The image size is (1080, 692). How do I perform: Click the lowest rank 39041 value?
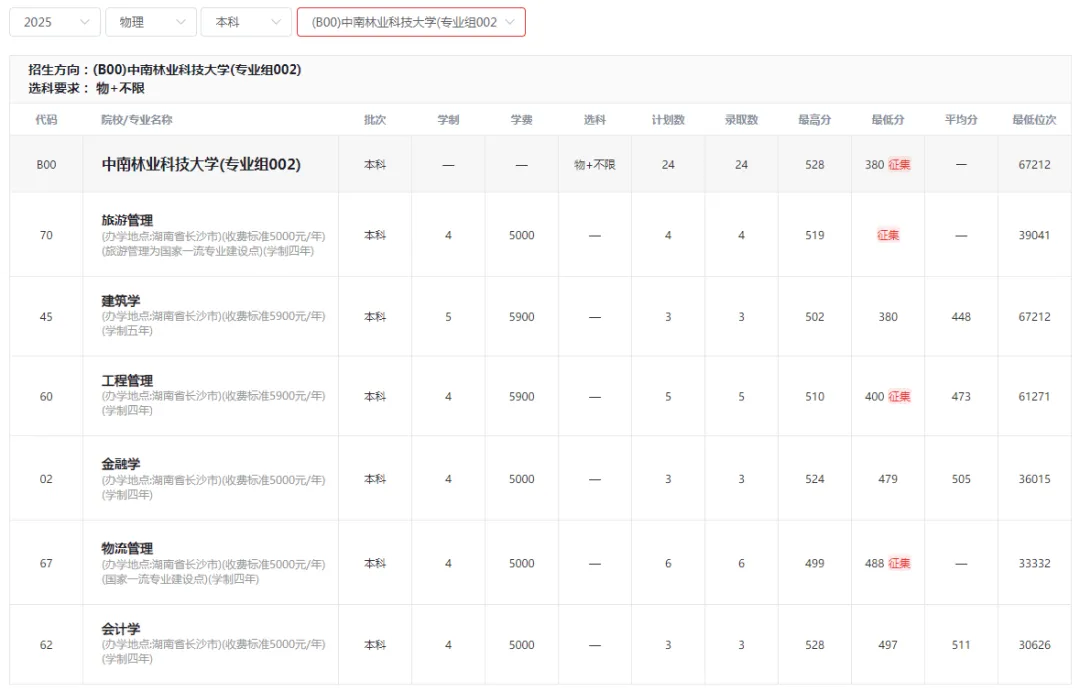point(1035,235)
